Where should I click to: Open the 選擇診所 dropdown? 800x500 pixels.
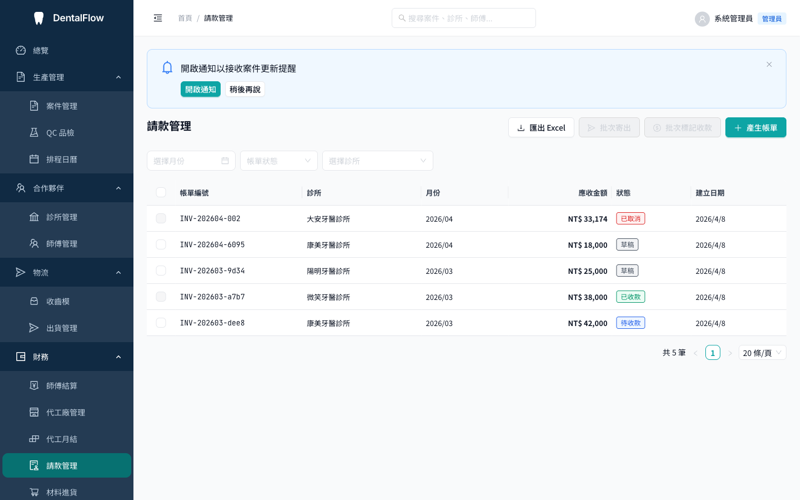[378, 161]
